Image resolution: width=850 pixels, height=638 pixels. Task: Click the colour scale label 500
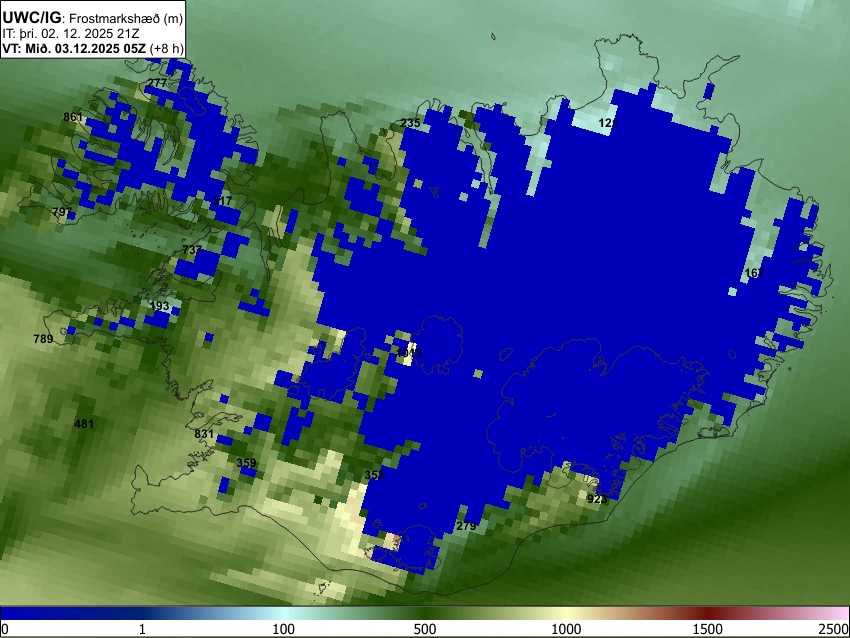[425, 629]
